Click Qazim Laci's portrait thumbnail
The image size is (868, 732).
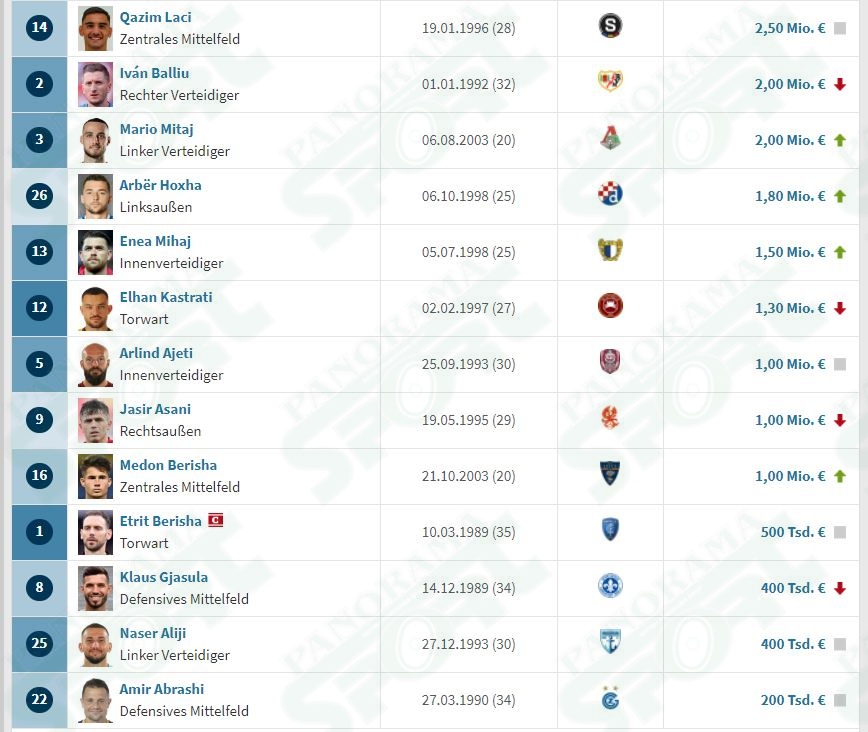point(95,28)
